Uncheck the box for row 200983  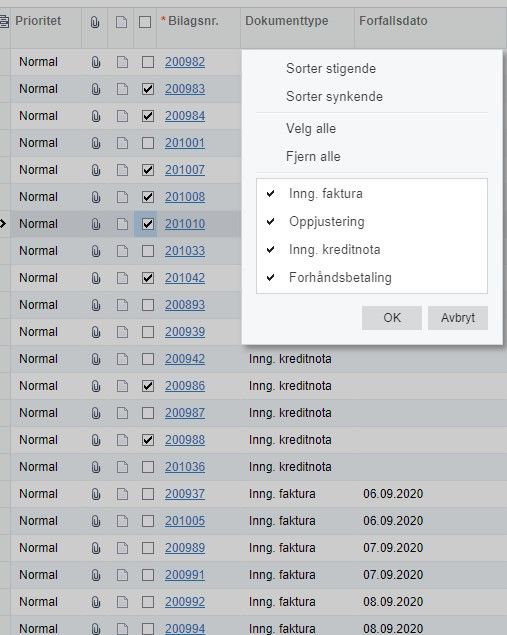tap(148, 89)
